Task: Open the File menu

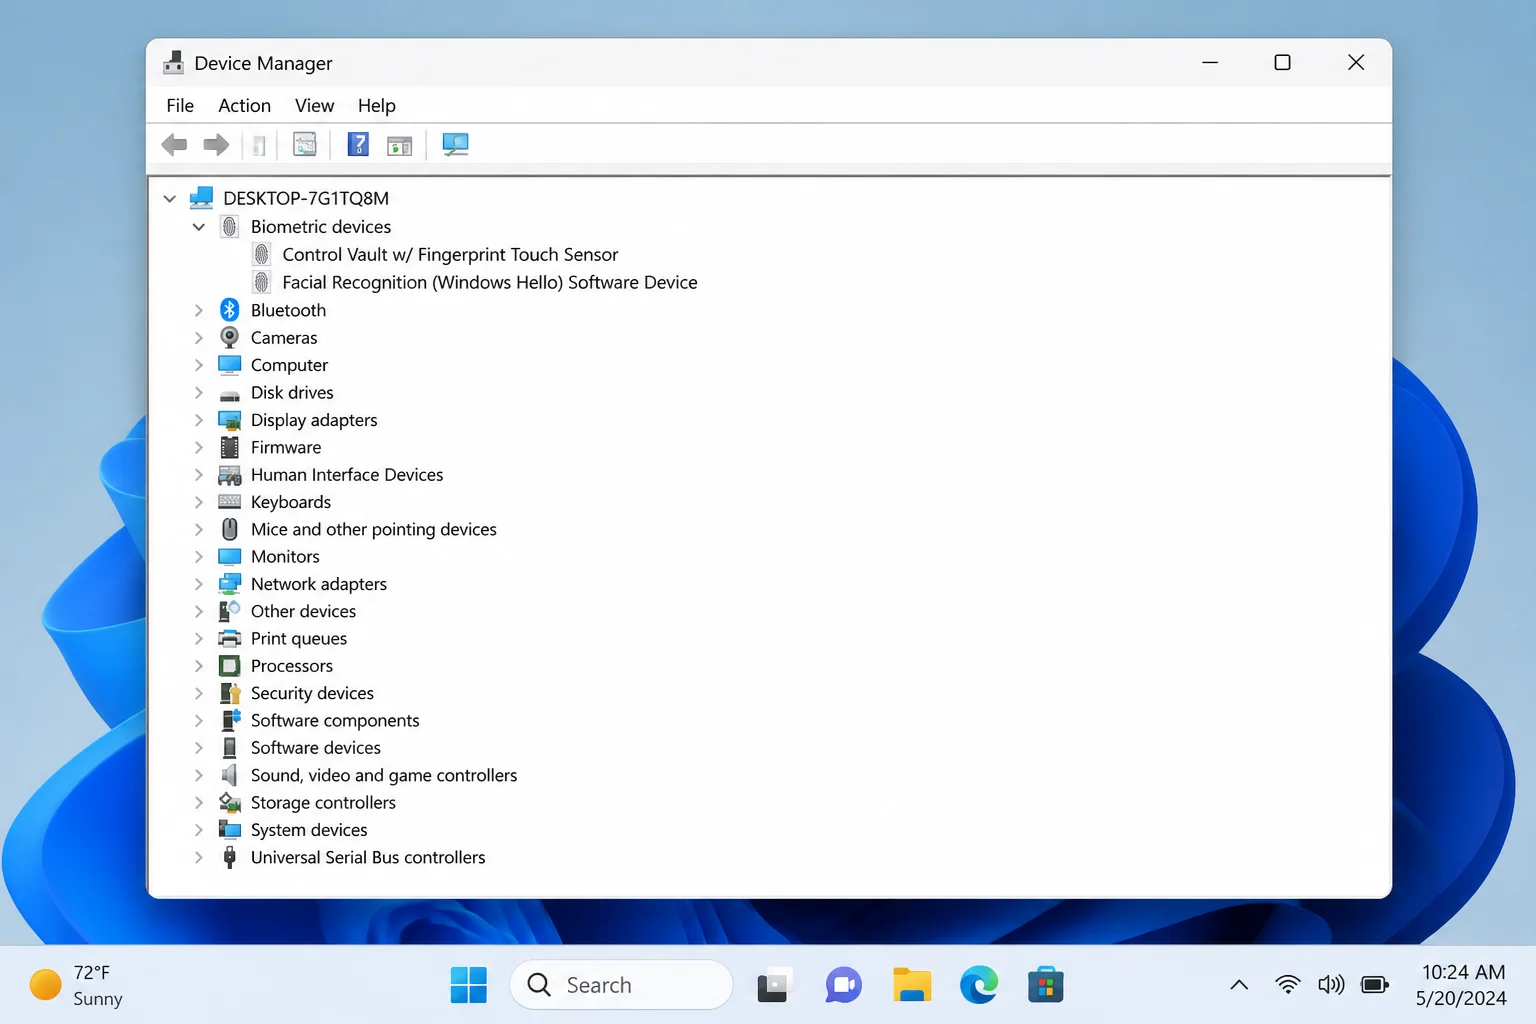Action: click(x=180, y=105)
